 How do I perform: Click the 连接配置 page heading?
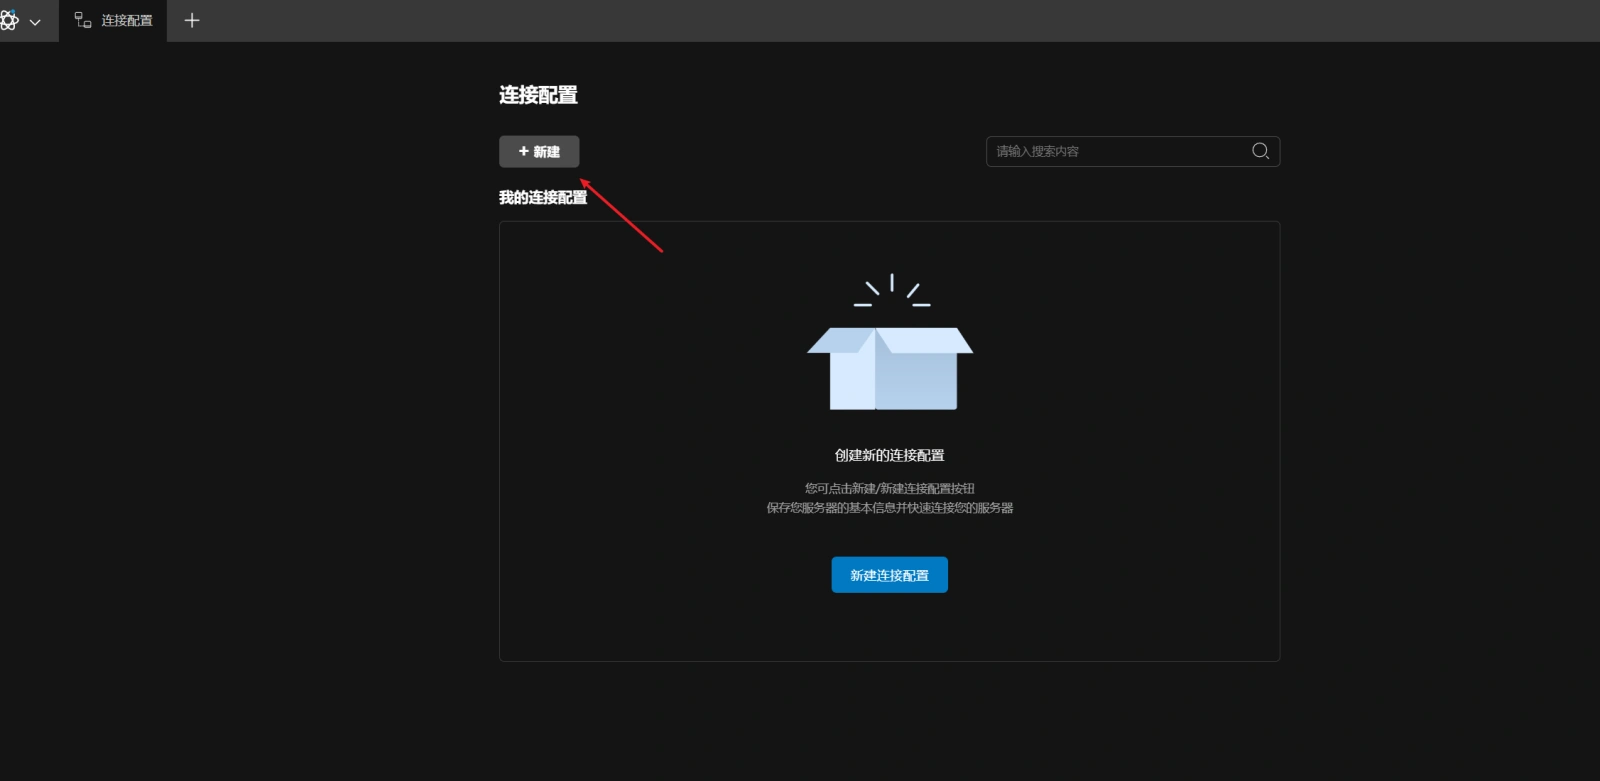pos(538,95)
